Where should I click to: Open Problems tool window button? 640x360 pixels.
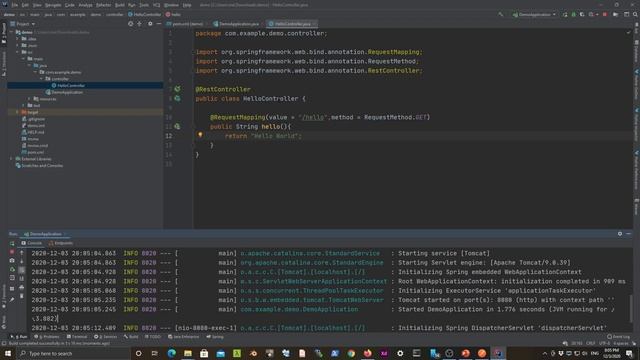(47, 337)
